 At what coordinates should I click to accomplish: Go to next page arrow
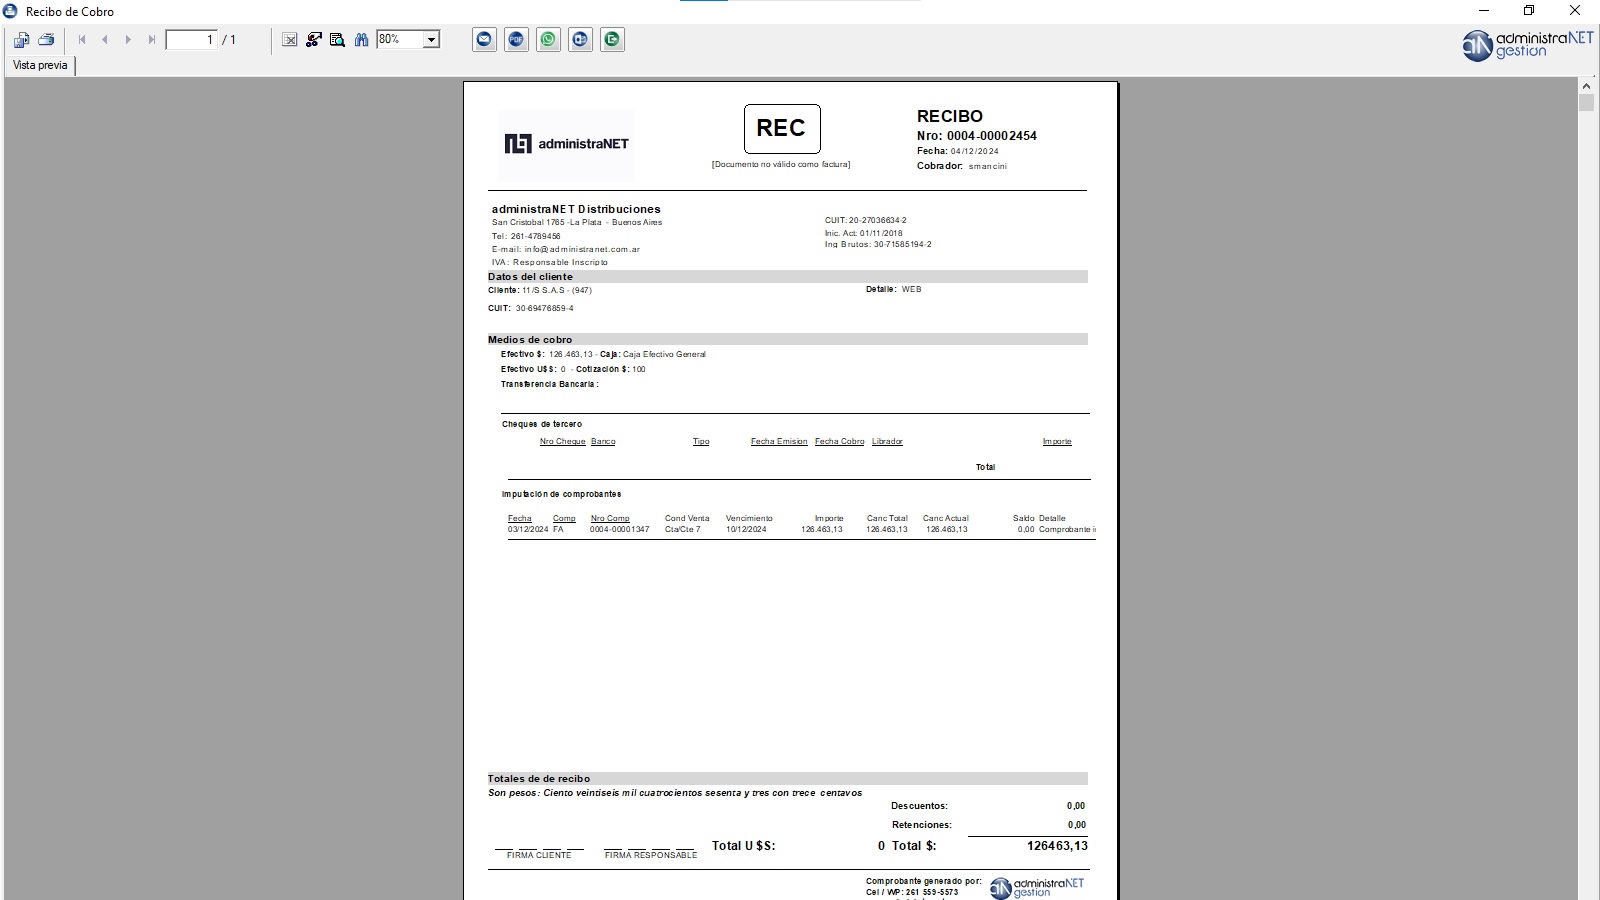click(128, 40)
